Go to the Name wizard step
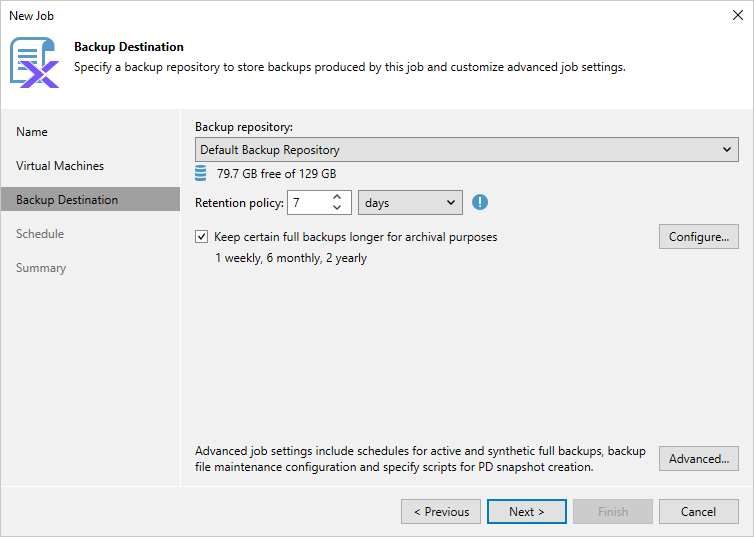The image size is (754, 537). click(x=32, y=132)
